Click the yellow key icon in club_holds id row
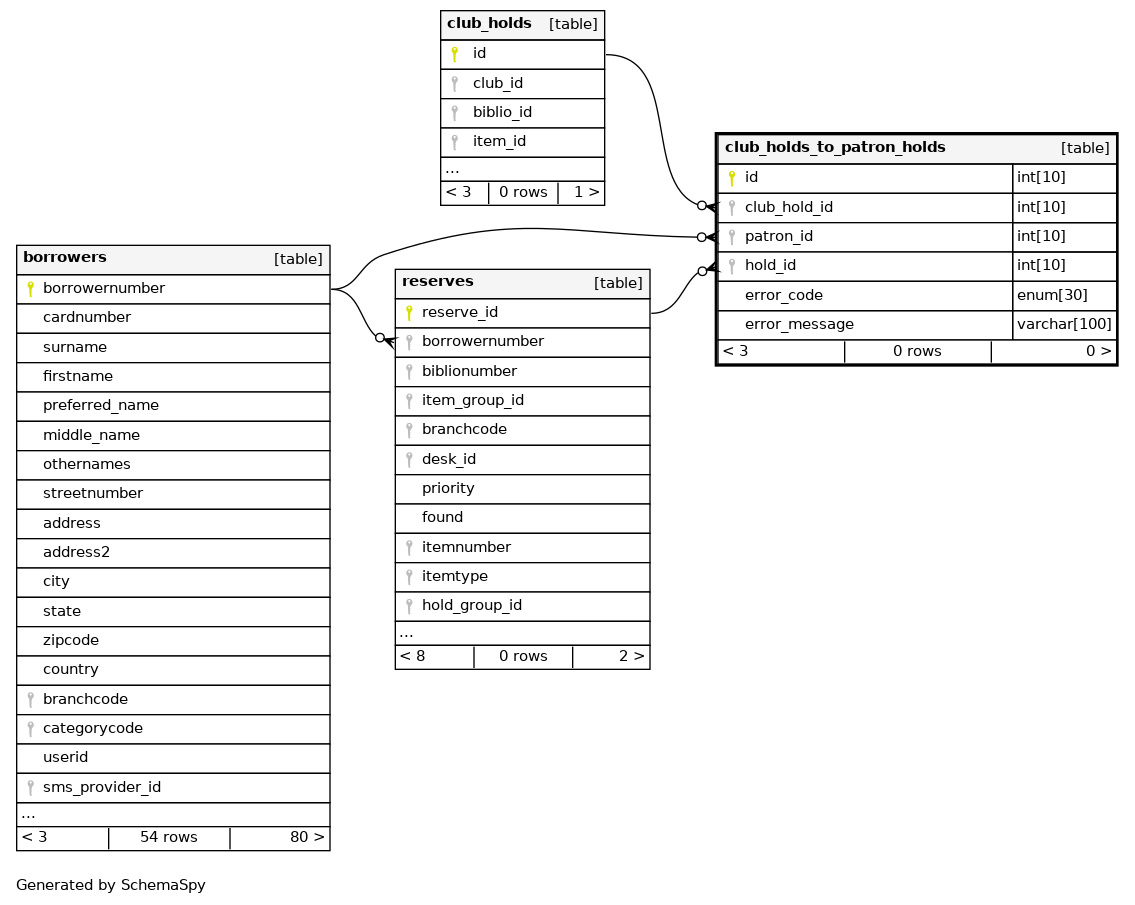1135x905 pixels. click(x=455, y=54)
